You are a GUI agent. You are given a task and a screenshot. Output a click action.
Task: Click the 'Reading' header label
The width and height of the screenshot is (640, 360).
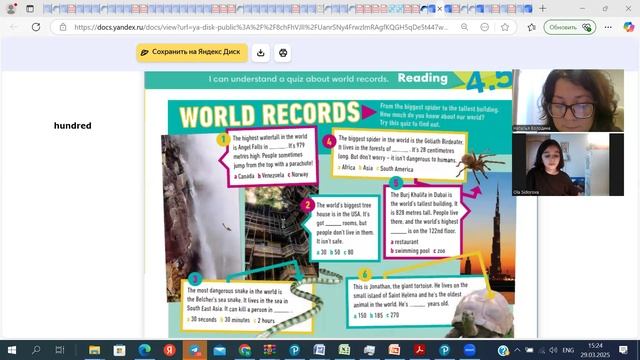422,78
